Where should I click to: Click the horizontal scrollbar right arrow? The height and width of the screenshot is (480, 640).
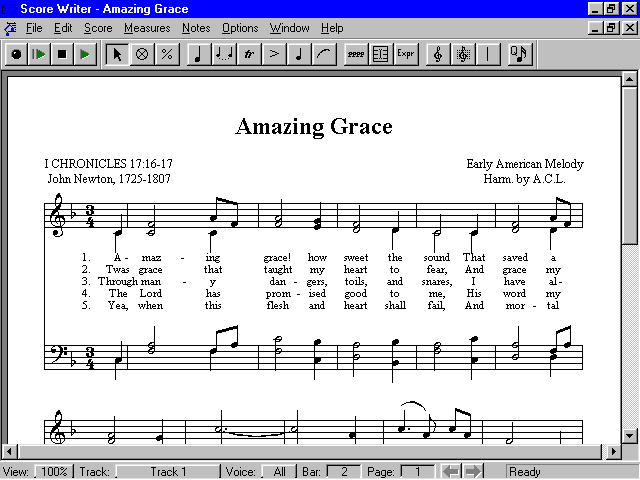coord(613,451)
